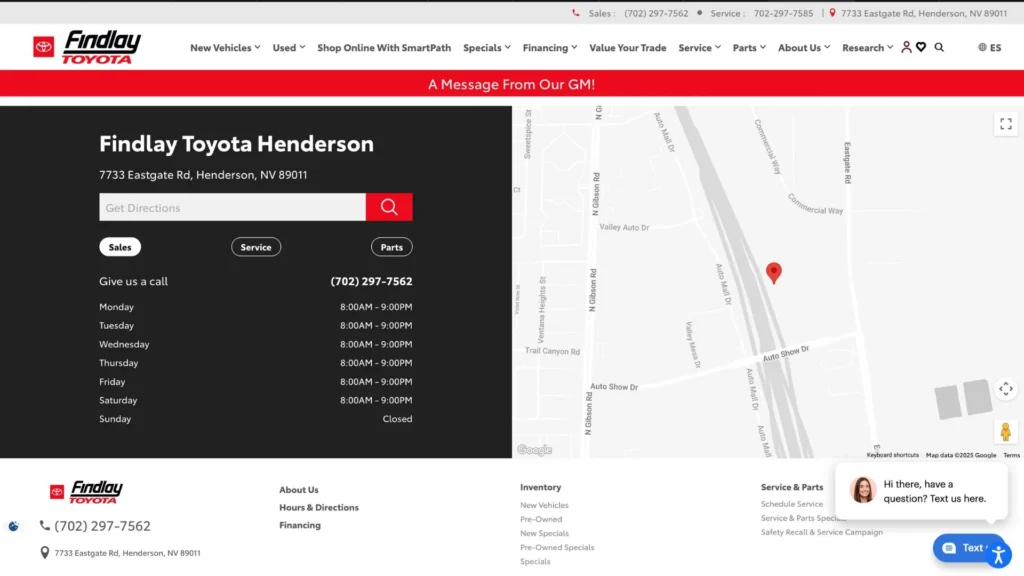Call service number 702-297-7585
1024x576 pixels.
point(783,13)
